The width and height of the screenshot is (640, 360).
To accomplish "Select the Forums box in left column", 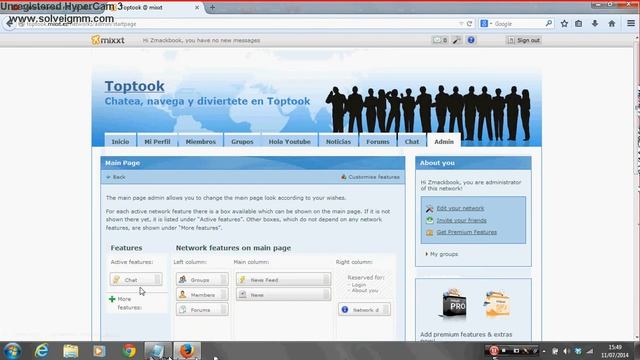I will (202, 310).
